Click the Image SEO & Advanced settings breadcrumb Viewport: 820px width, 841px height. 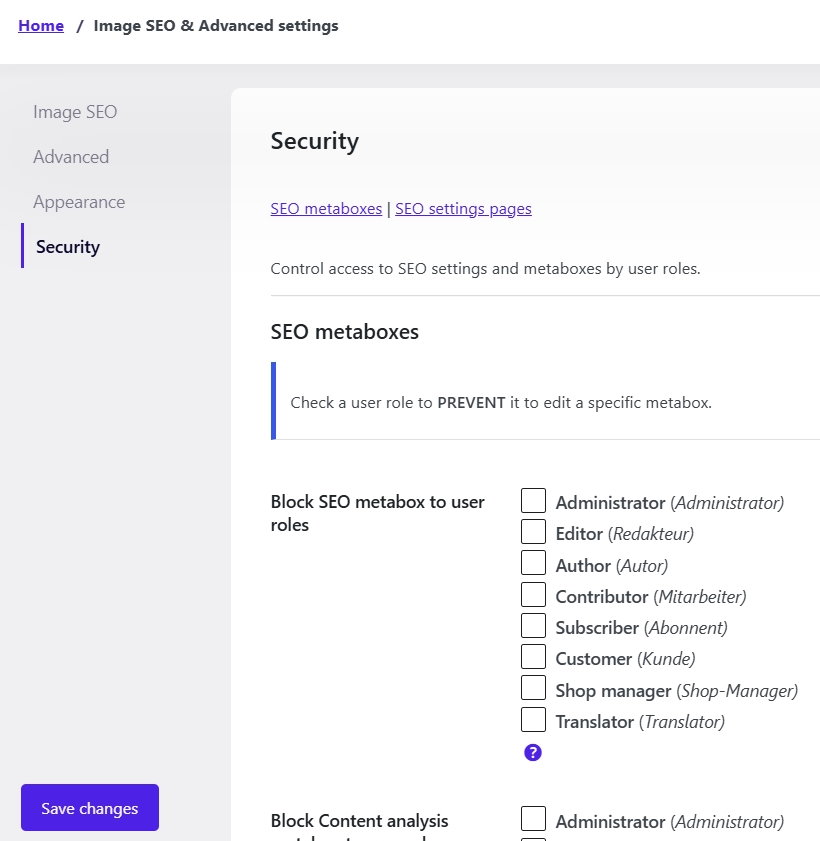click(x=216, y=26)
